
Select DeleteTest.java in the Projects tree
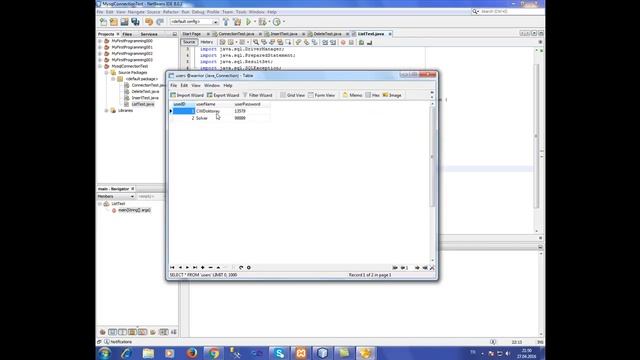point(145,91)
